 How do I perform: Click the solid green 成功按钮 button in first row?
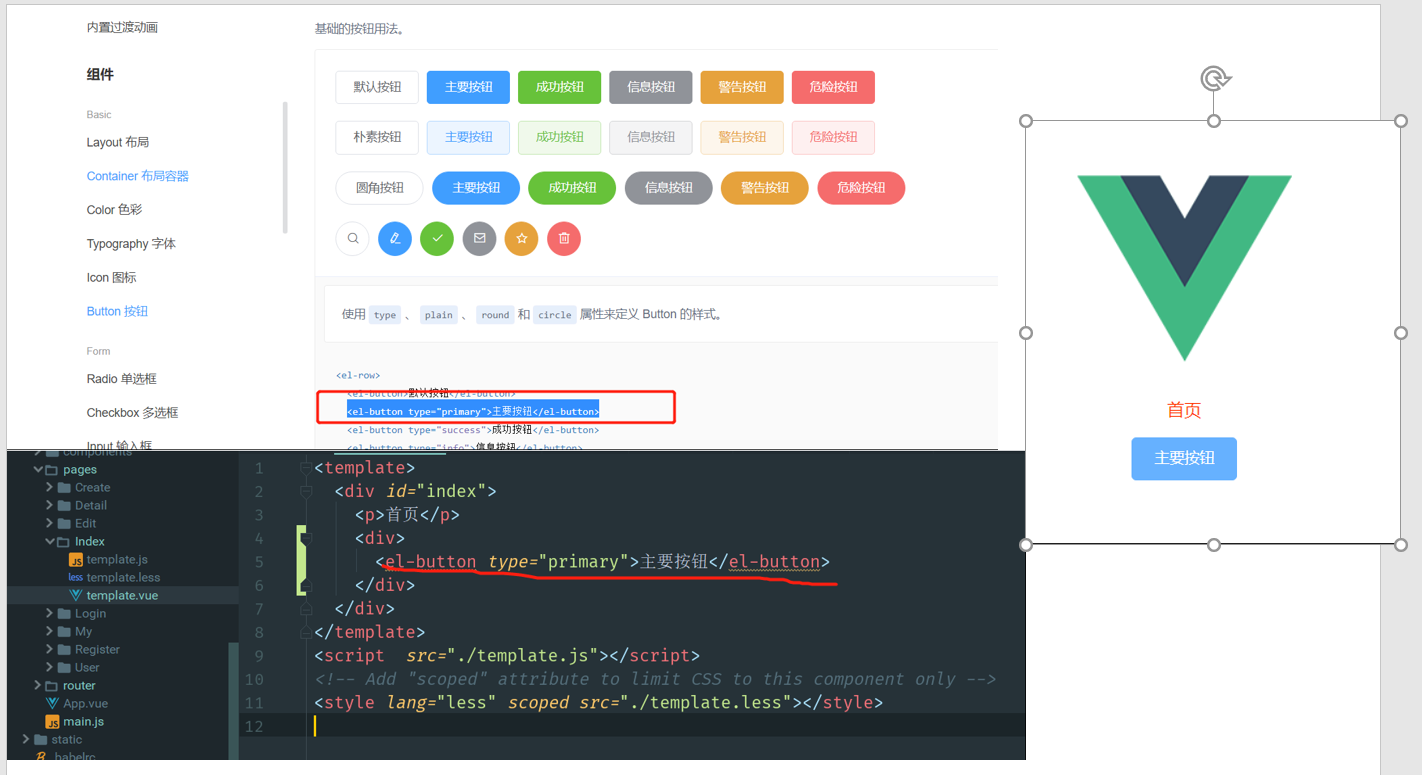(559, 87)
